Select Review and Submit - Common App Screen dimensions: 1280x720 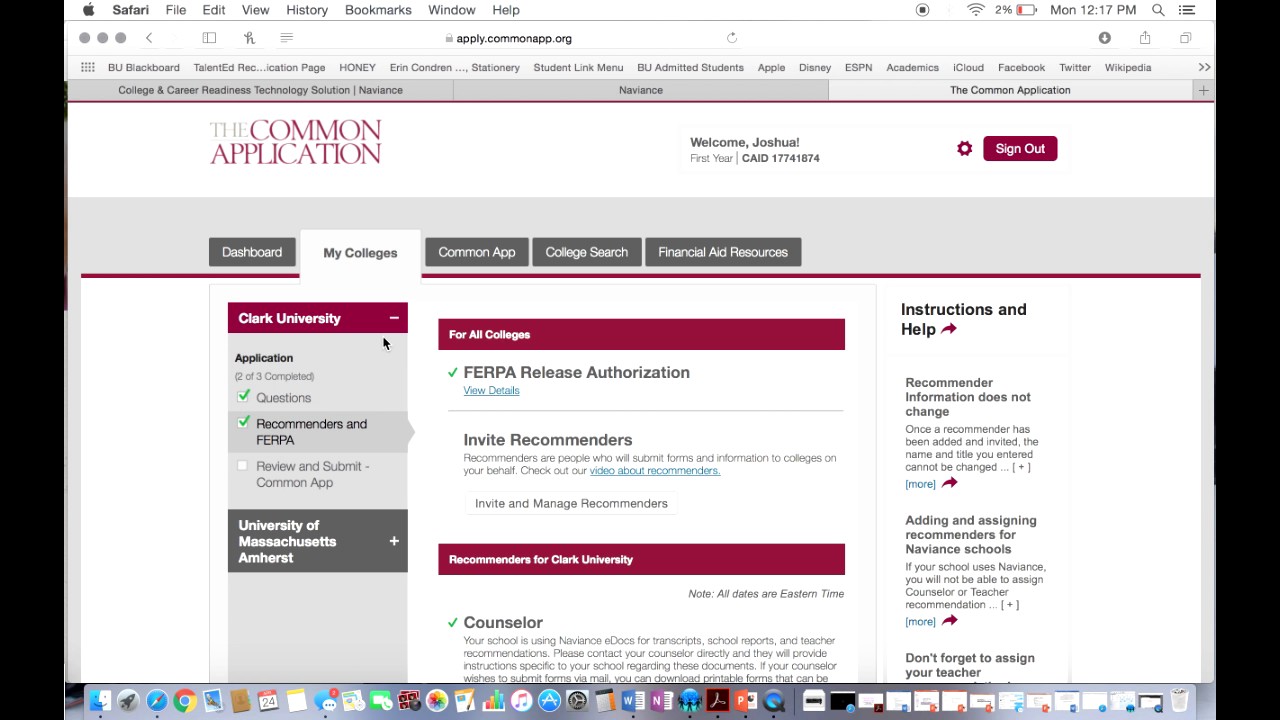312,474
